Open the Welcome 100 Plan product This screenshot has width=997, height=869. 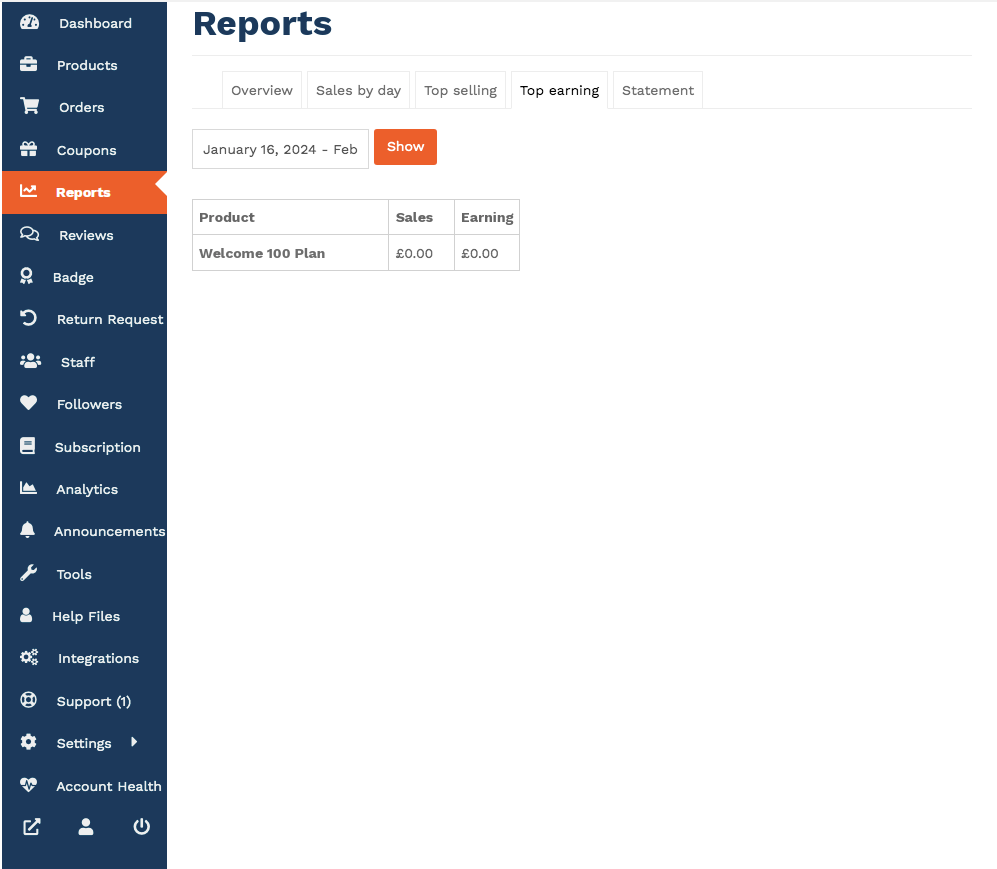tap(262, 253)
